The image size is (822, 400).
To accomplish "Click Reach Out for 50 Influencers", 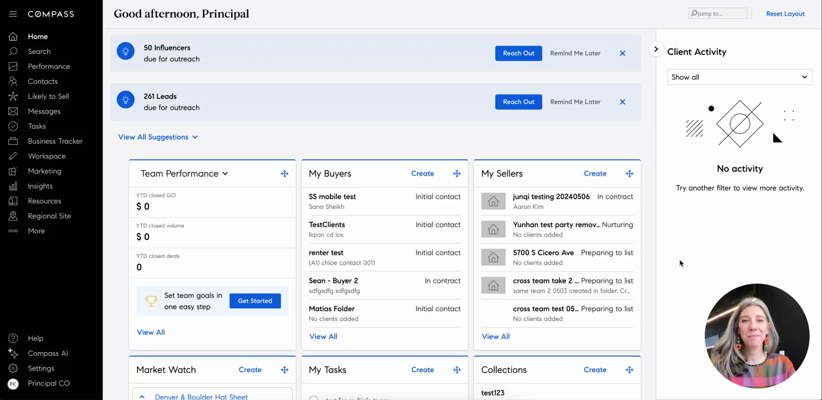I will pos(518,53).
